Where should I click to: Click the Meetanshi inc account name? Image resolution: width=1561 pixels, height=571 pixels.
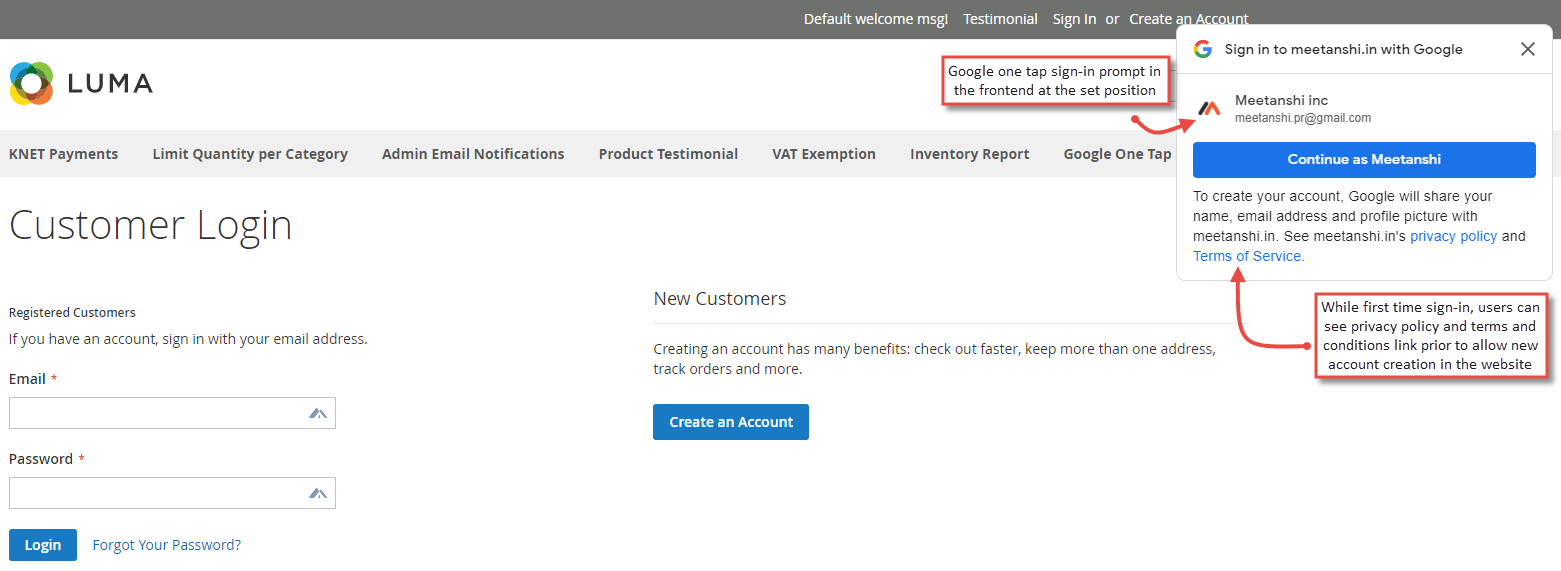pyautogui.click(x=1281, y=100)
